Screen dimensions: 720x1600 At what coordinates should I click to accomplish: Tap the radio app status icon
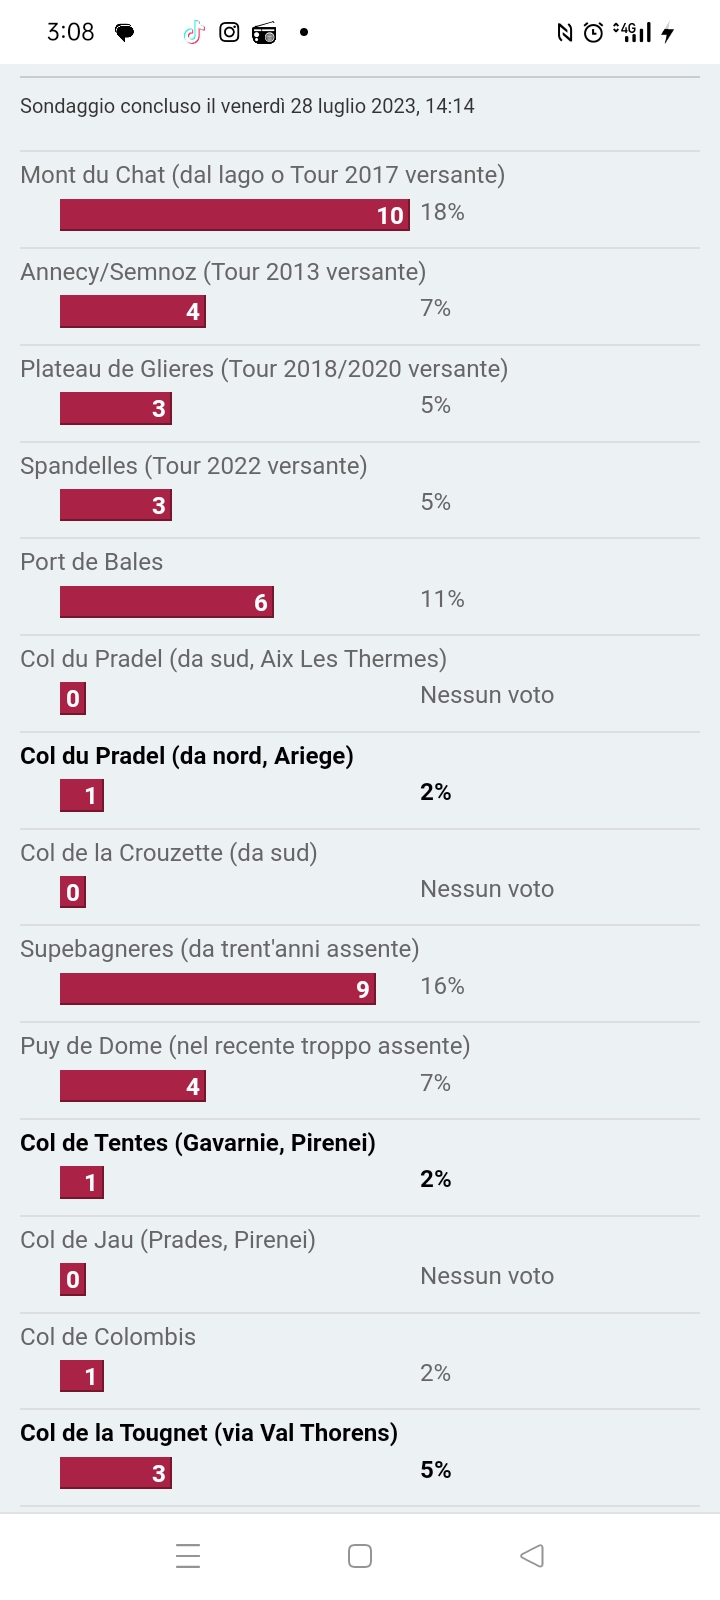pyautogui.click(x=264, y=34)
